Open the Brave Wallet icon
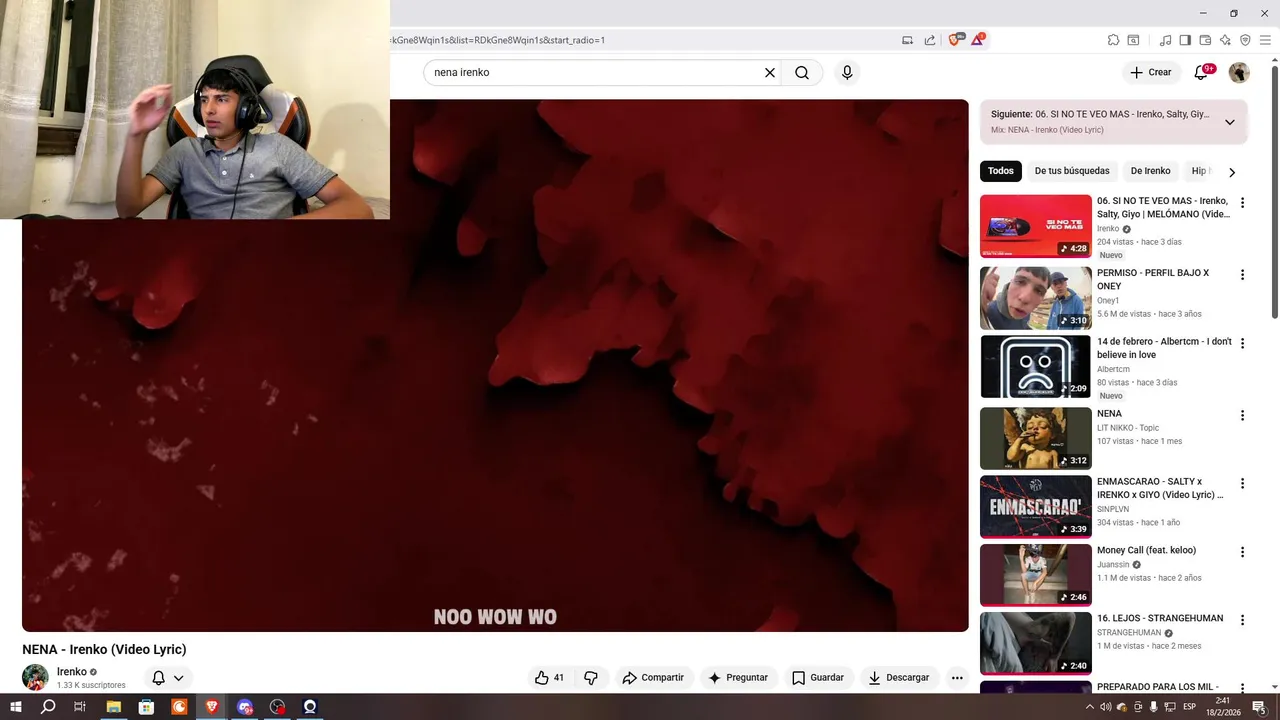 click(x=1205, y=40)
